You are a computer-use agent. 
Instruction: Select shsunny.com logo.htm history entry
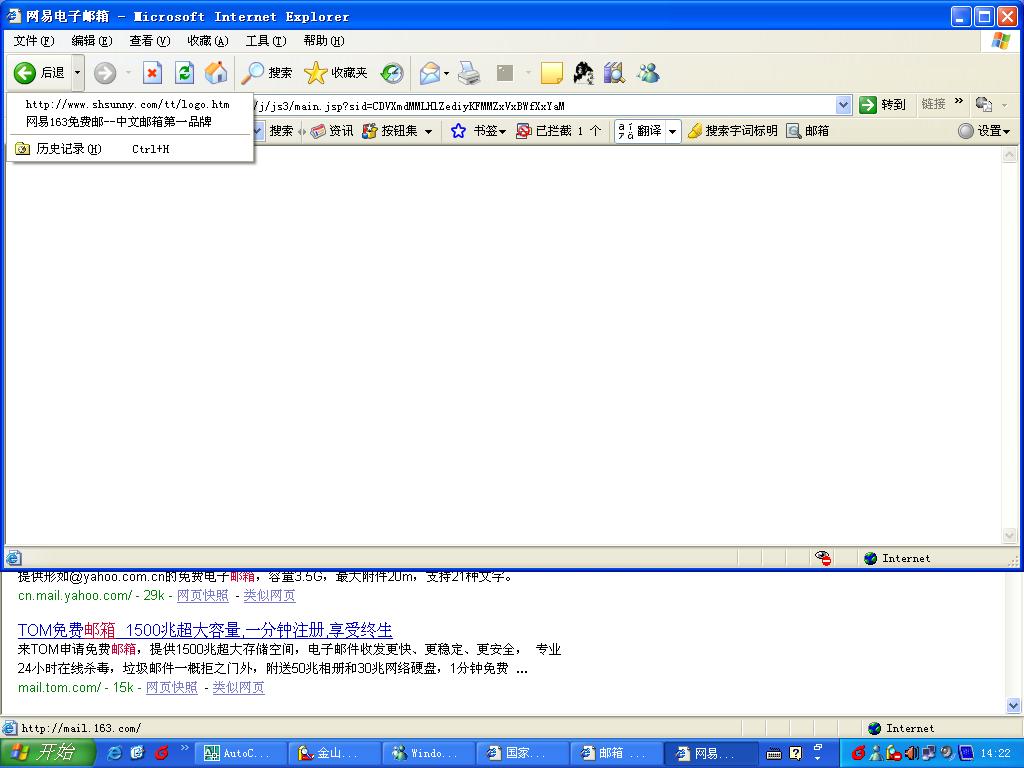(129, 104)
